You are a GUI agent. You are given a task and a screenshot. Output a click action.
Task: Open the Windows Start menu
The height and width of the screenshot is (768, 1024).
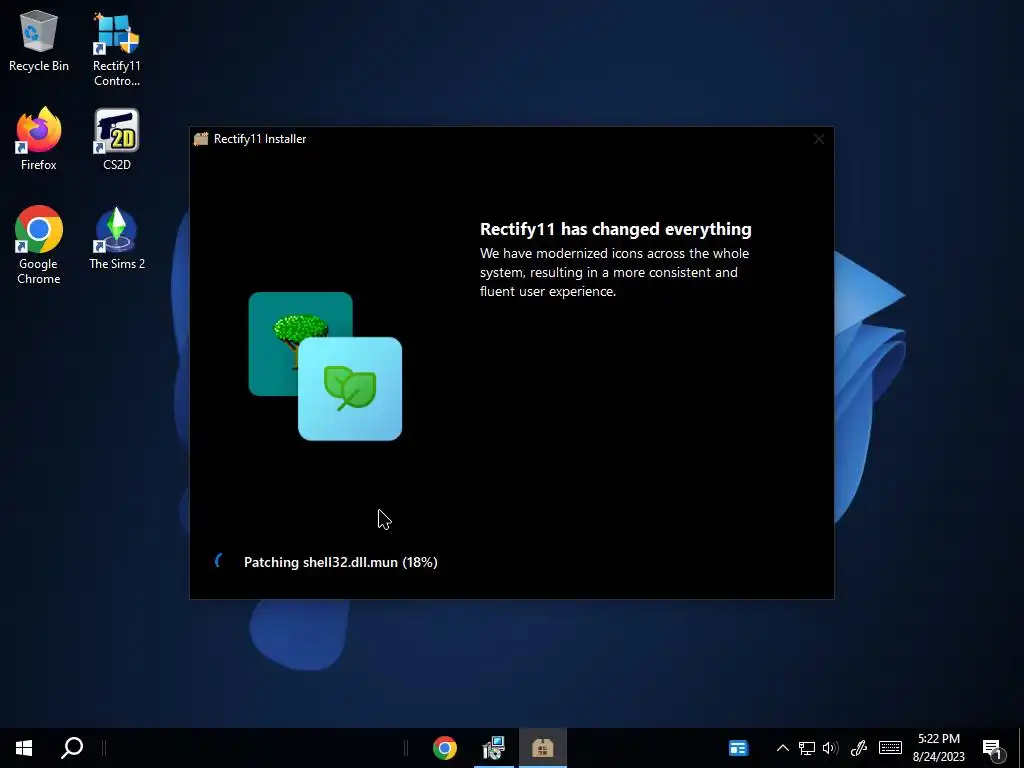pyautogui.click(x=24, y=748)
